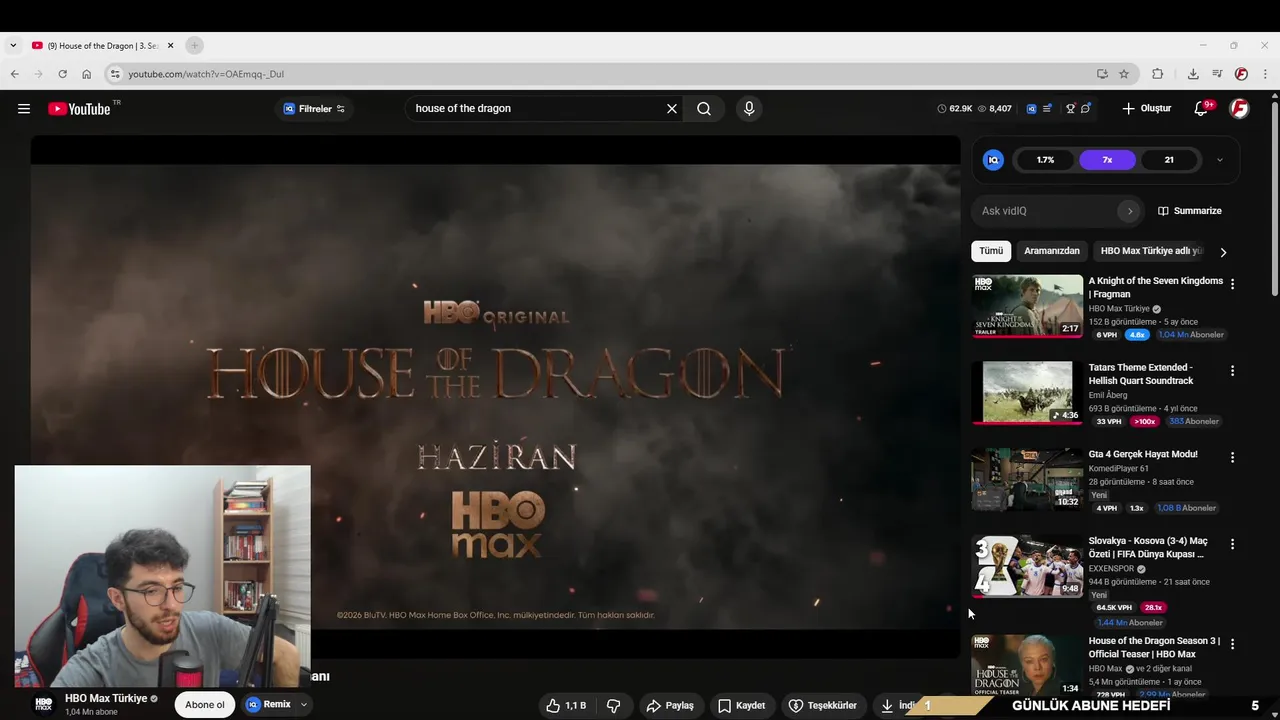The height and width of the screenshot is (720, 1280).
Task: Click Oluştur create button
Action: point(1146,109)
